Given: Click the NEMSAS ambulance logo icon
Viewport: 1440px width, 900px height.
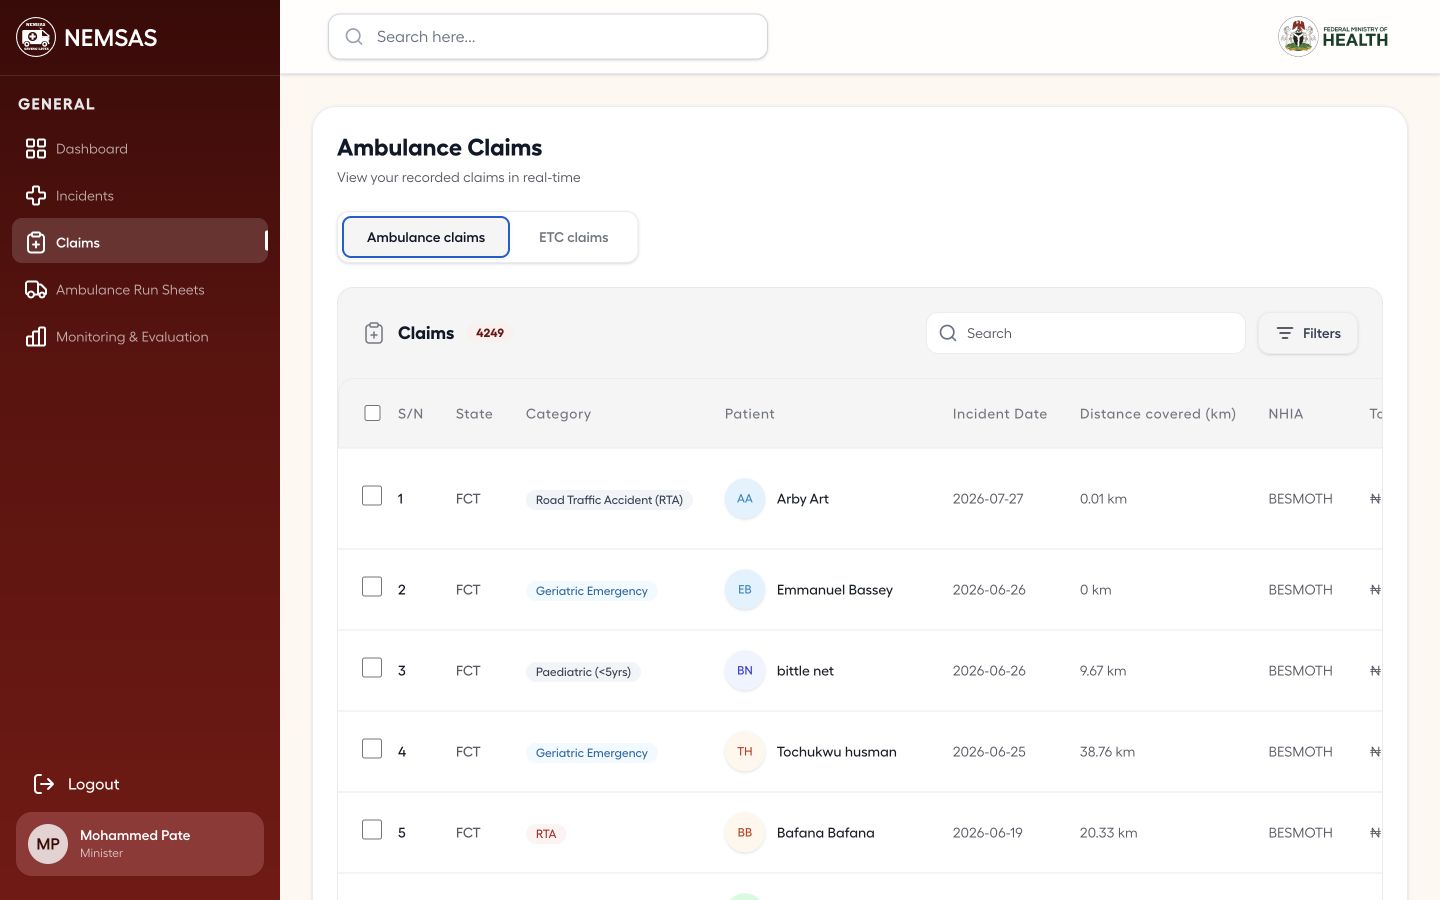Looking at the screenshot, I should click(36, 37).
